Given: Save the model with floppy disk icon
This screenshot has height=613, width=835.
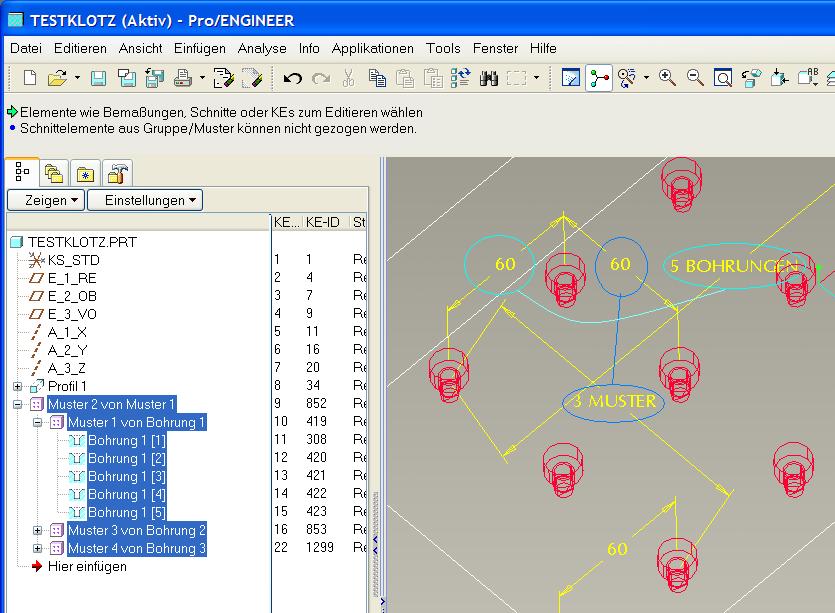Looking at the screenshot, I should (98, 78).
